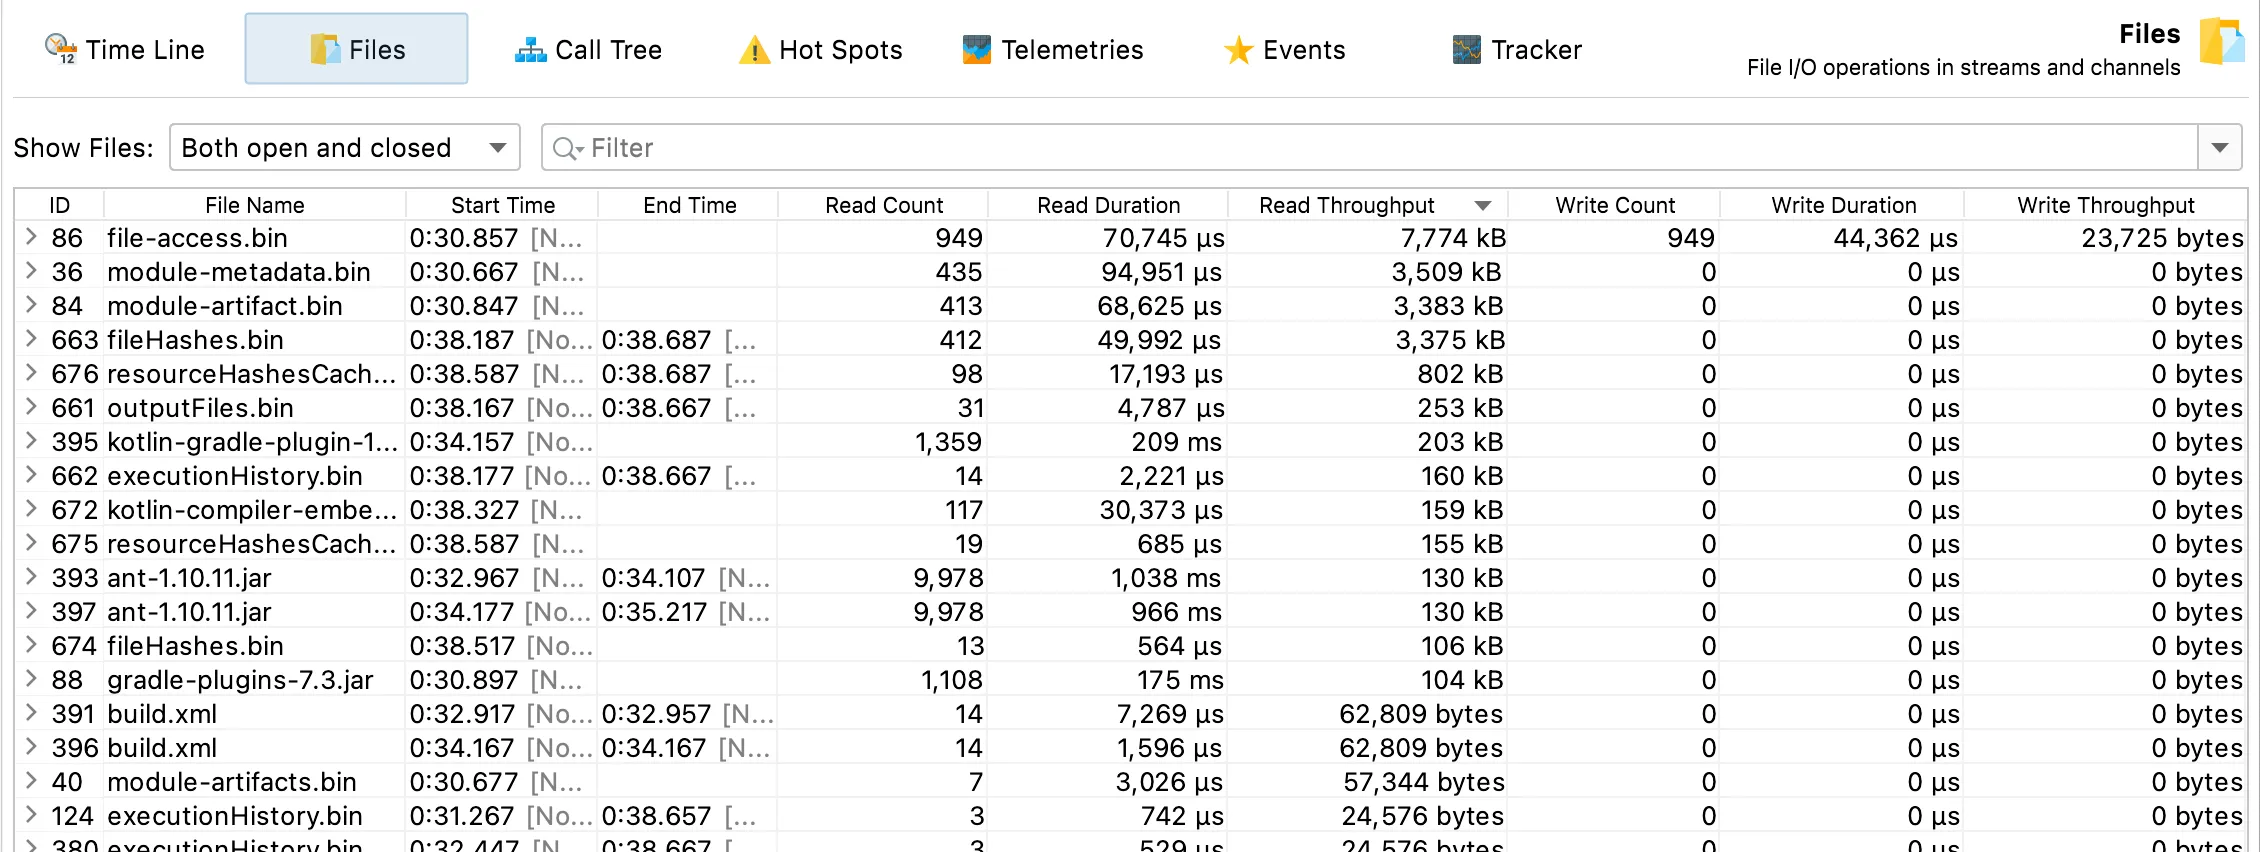The height and width of the screenshot is (852, 2260).
Task: Click the Hot Spots warning icon
Action: (x=754, y=49)
